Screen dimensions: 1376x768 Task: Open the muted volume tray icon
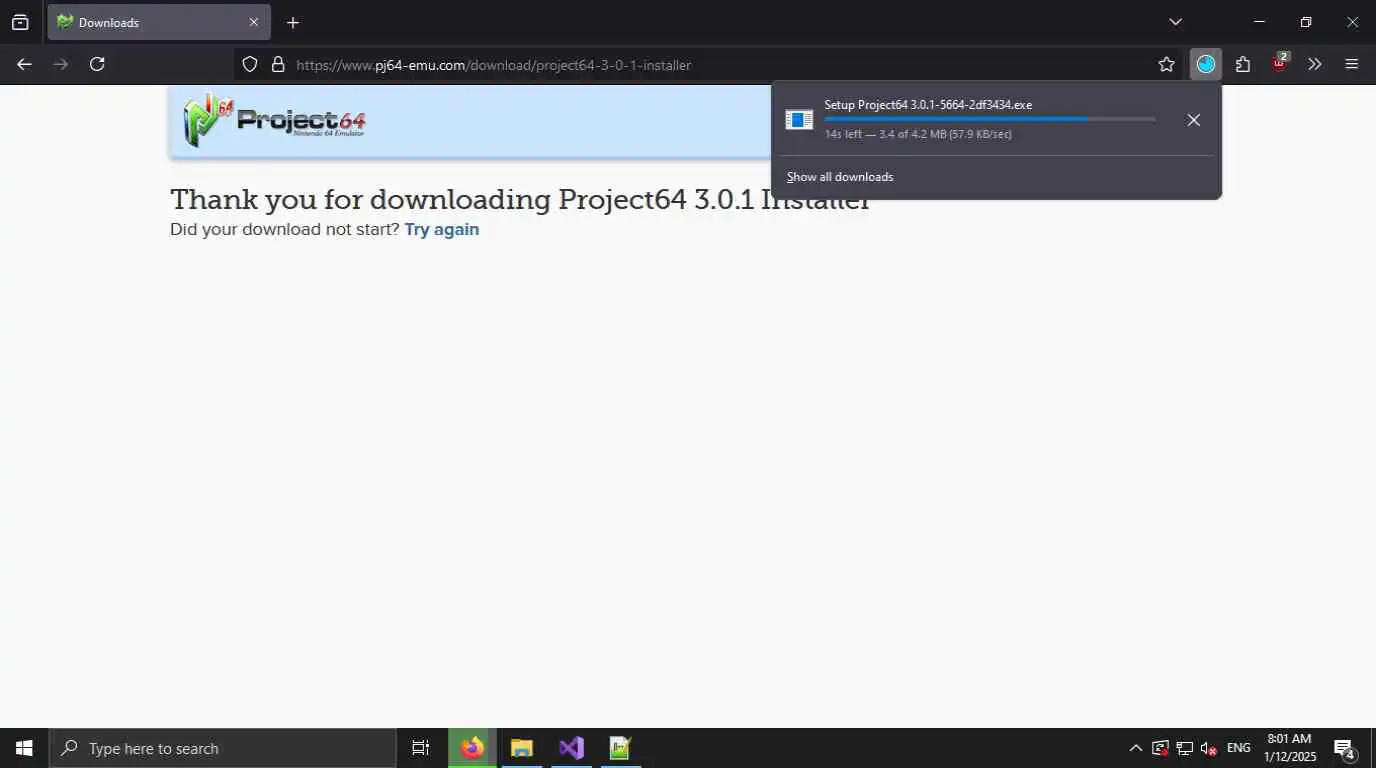point(1208,748)
